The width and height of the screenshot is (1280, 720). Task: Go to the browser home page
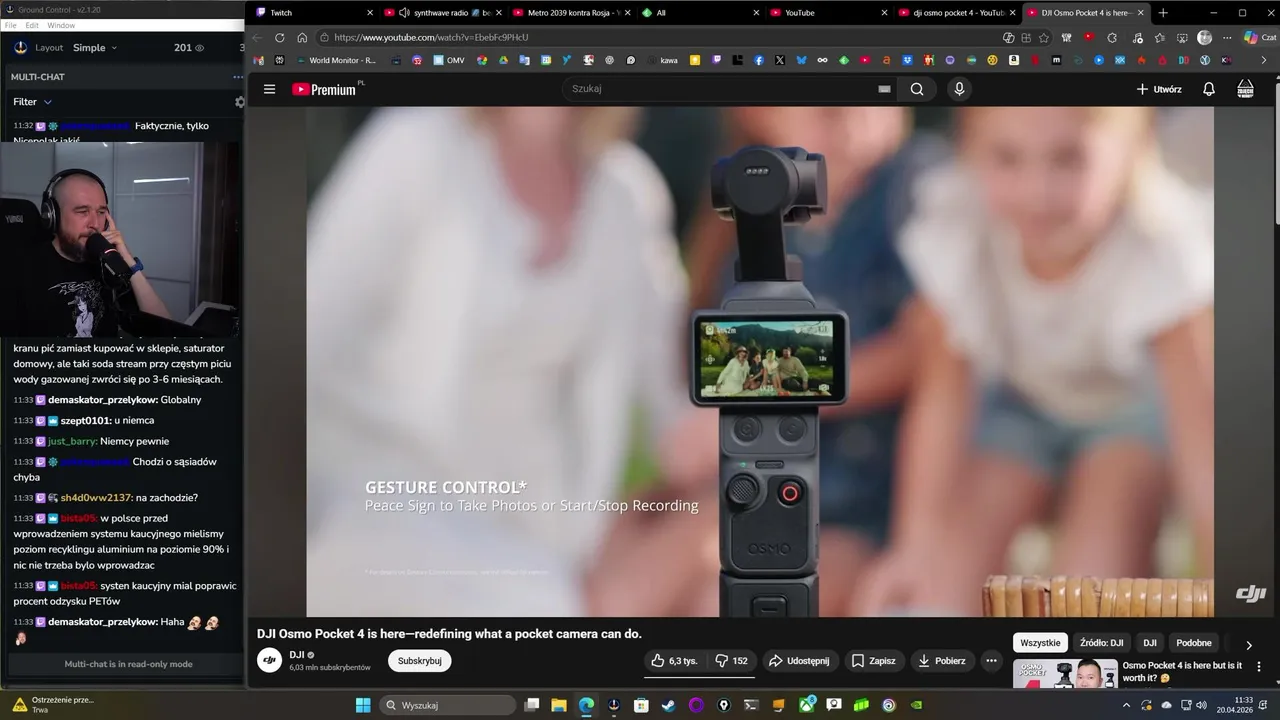point(302,37)
